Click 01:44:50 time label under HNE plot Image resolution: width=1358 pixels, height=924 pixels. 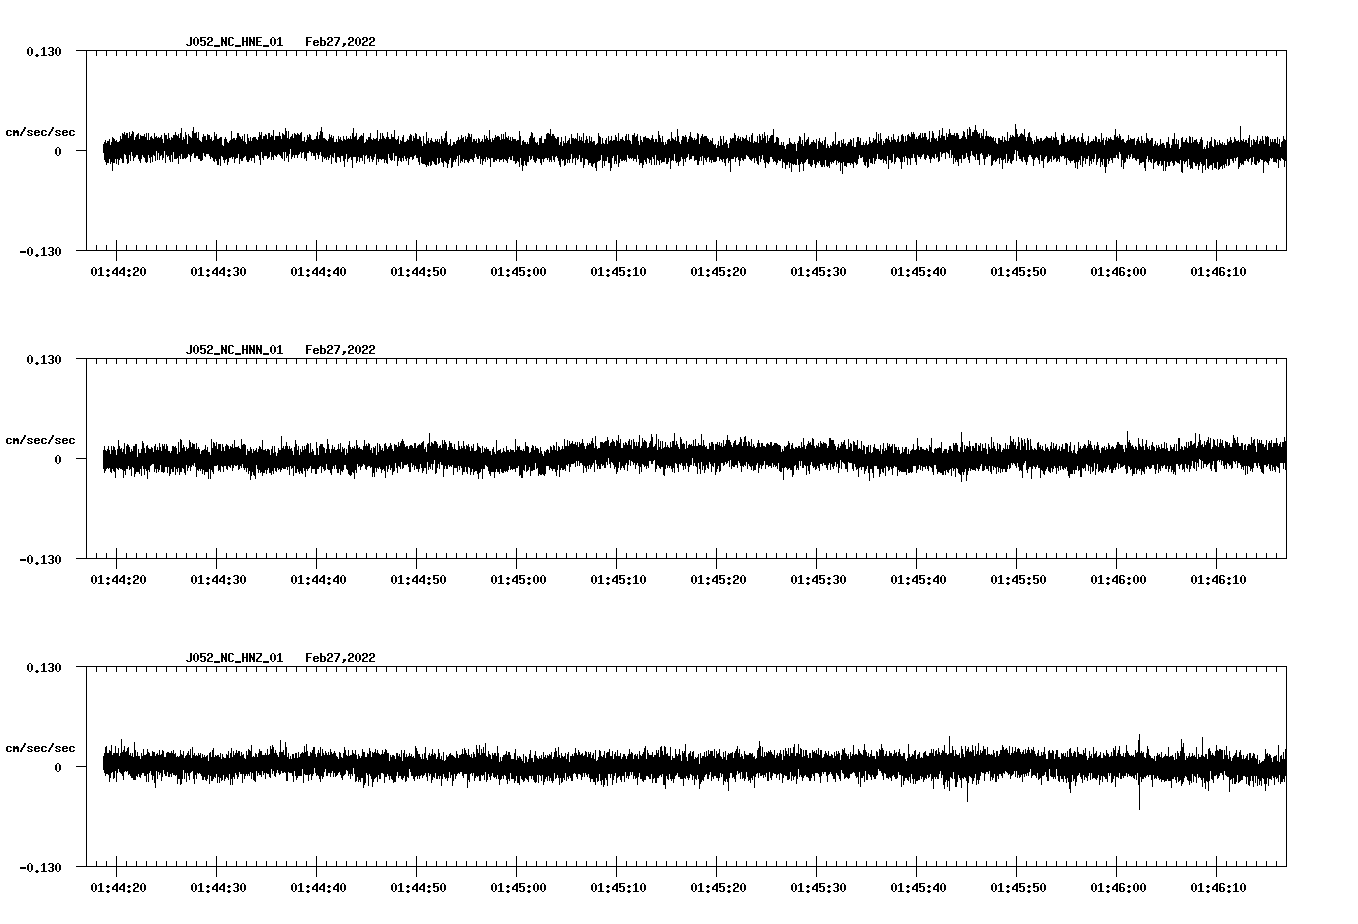click(x=418, y=272)
